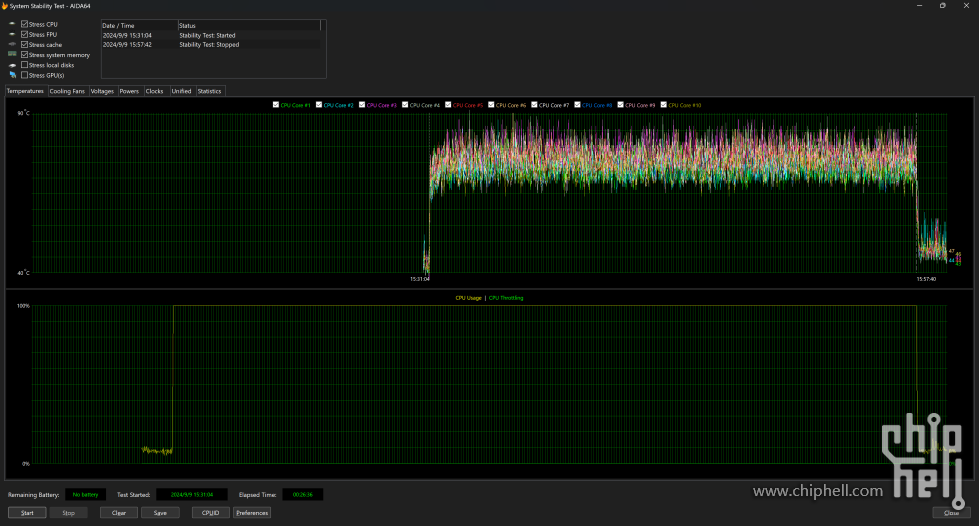Click the cache chip icon beside Stress cache
Viewport: 979px width, 526px height.
[12, 44]
